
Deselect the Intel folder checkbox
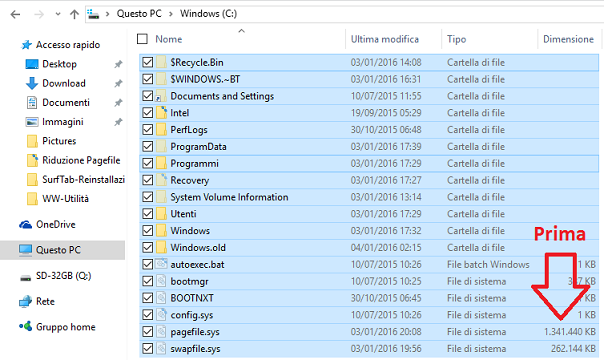click(x=148, y=113)
